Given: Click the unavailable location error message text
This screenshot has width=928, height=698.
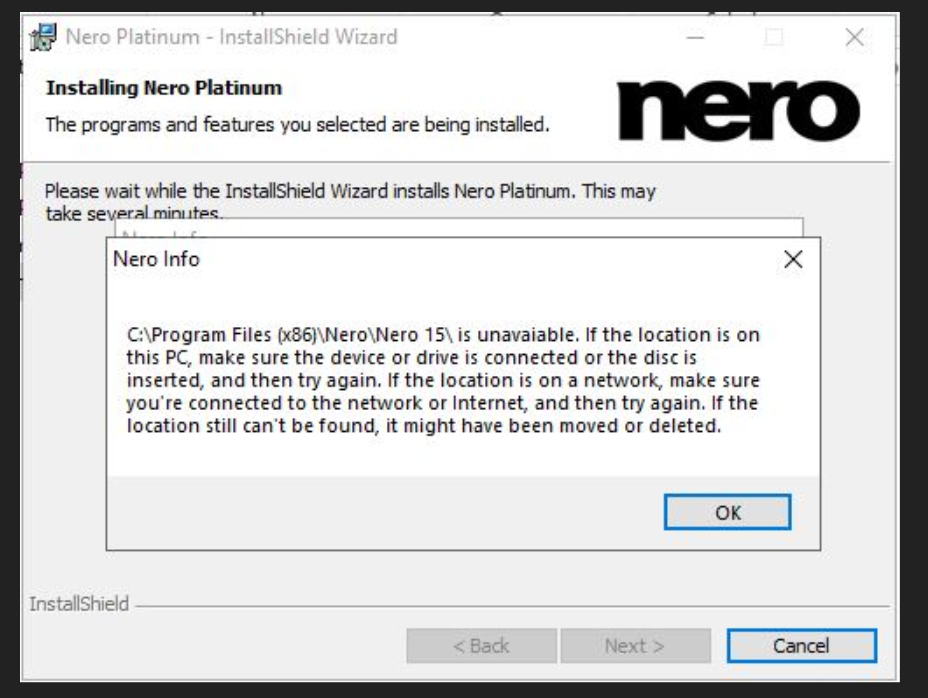Looking at the screenshot, I should pyautogui.click(x=443, y=380).
